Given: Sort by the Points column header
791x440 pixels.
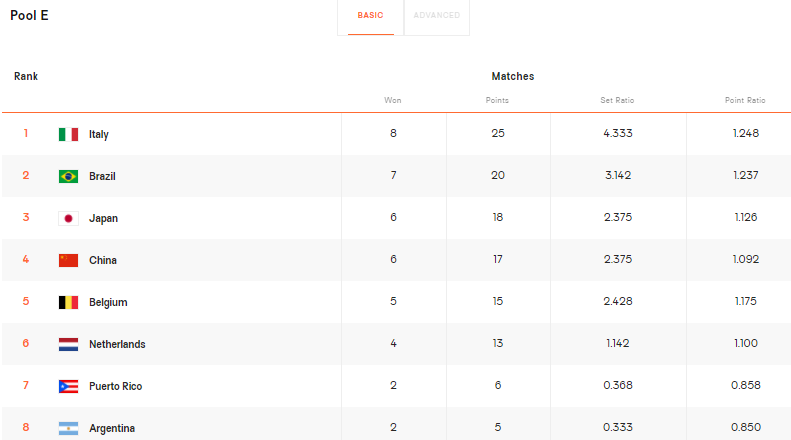Looking at the screenshot, I should point(497,100).
